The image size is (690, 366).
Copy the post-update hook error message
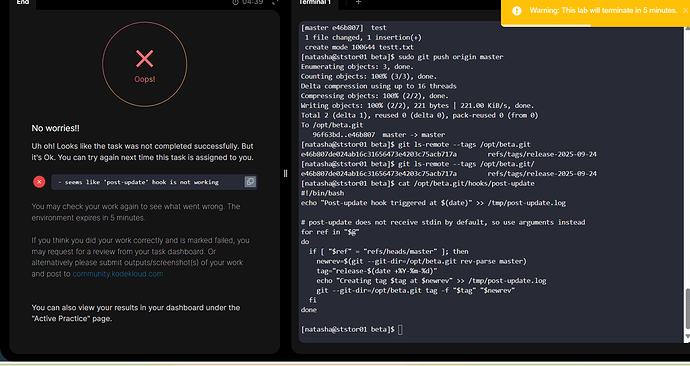pos(250,182)
